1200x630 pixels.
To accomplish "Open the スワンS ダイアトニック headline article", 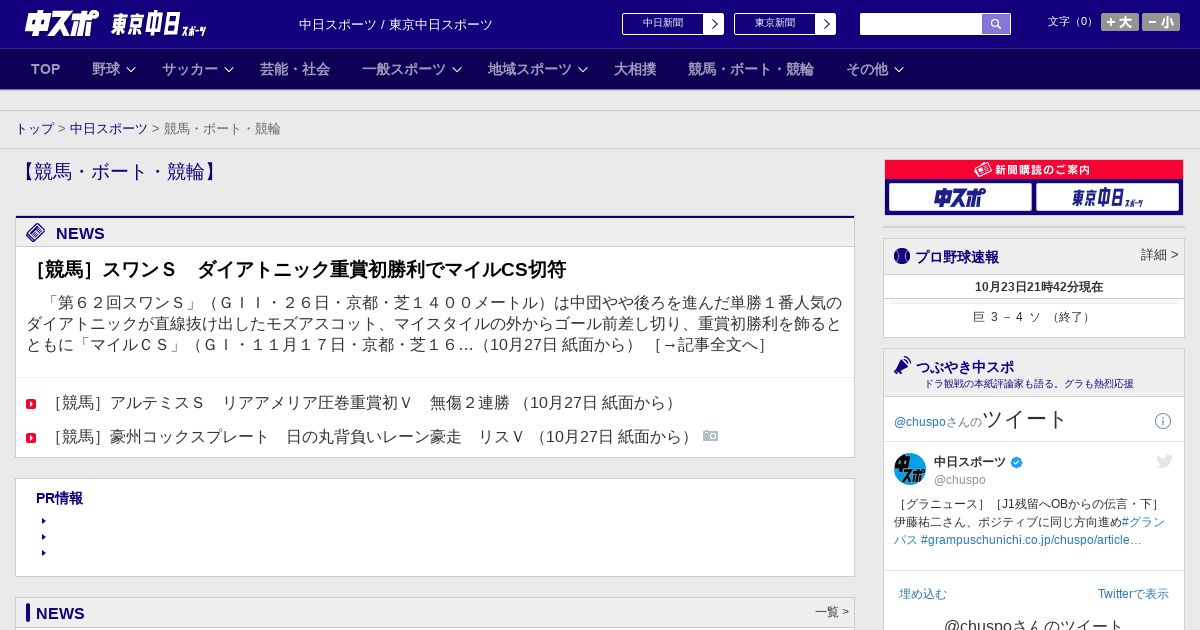I will pyautogui.click(x=296, y=270).
